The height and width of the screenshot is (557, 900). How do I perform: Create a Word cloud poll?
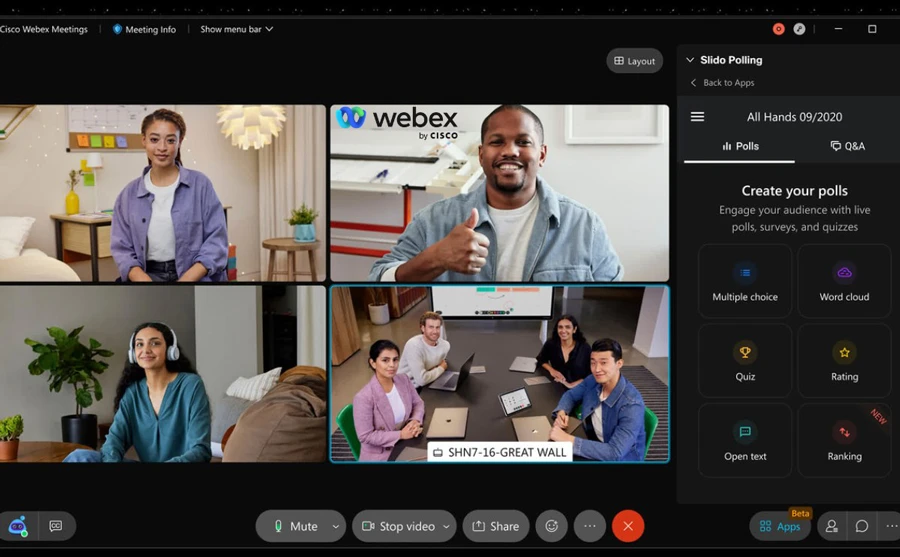point(844,281)
